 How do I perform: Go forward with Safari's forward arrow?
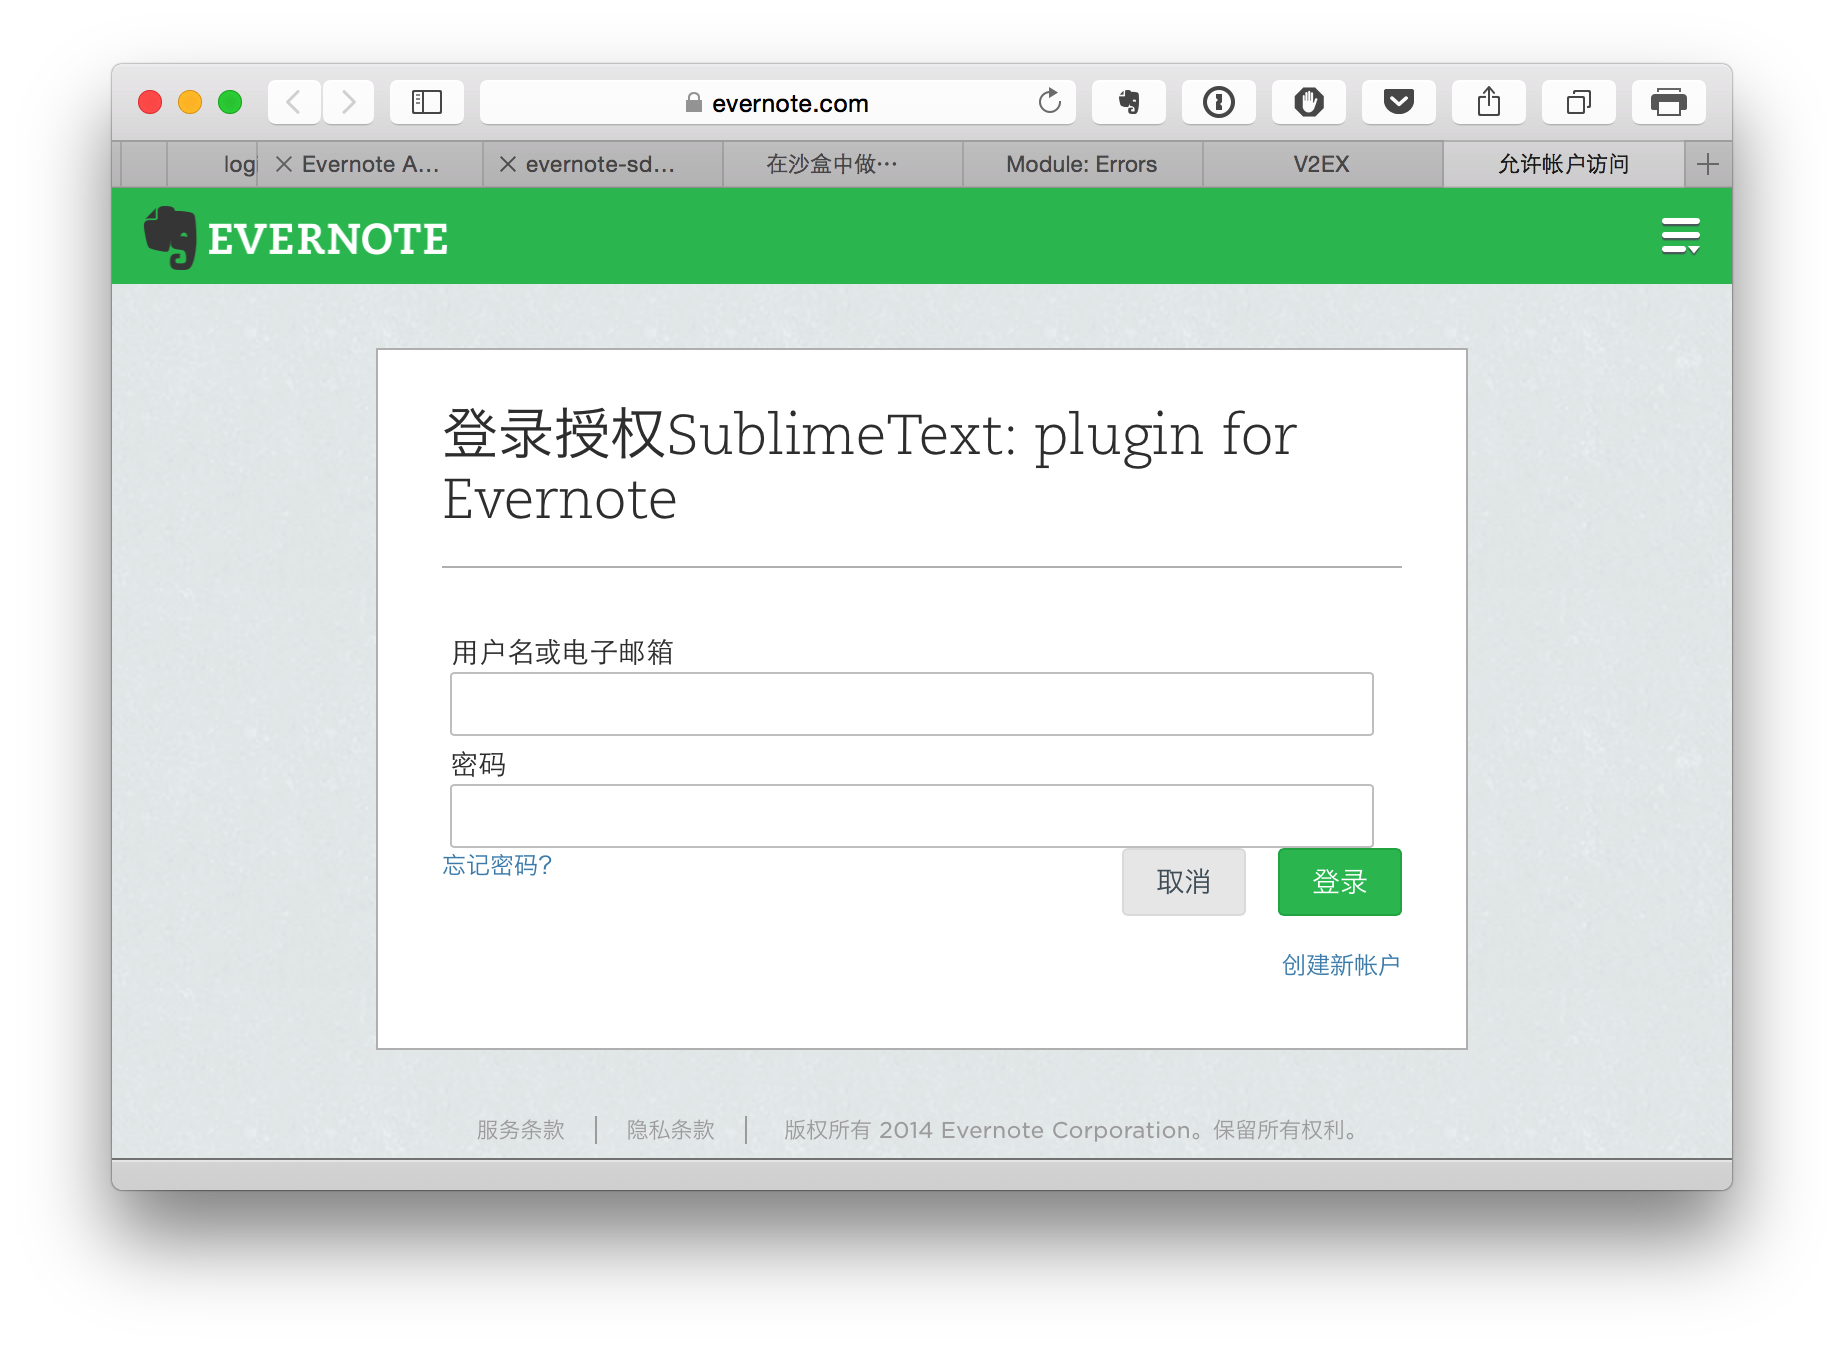[x=348, y=102]
